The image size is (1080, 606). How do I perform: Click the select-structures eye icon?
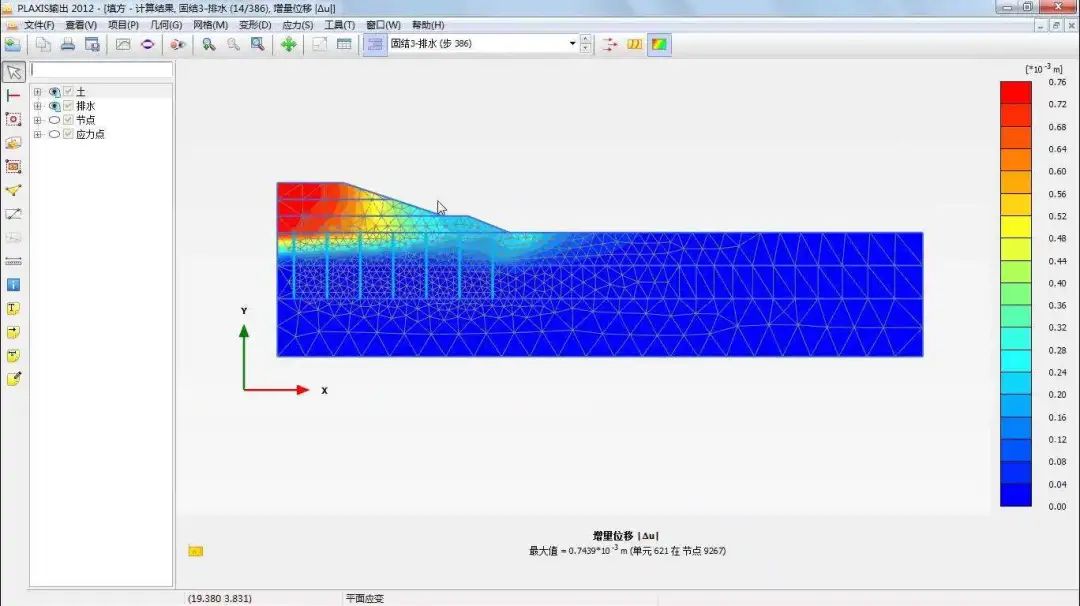click(178, 44)
